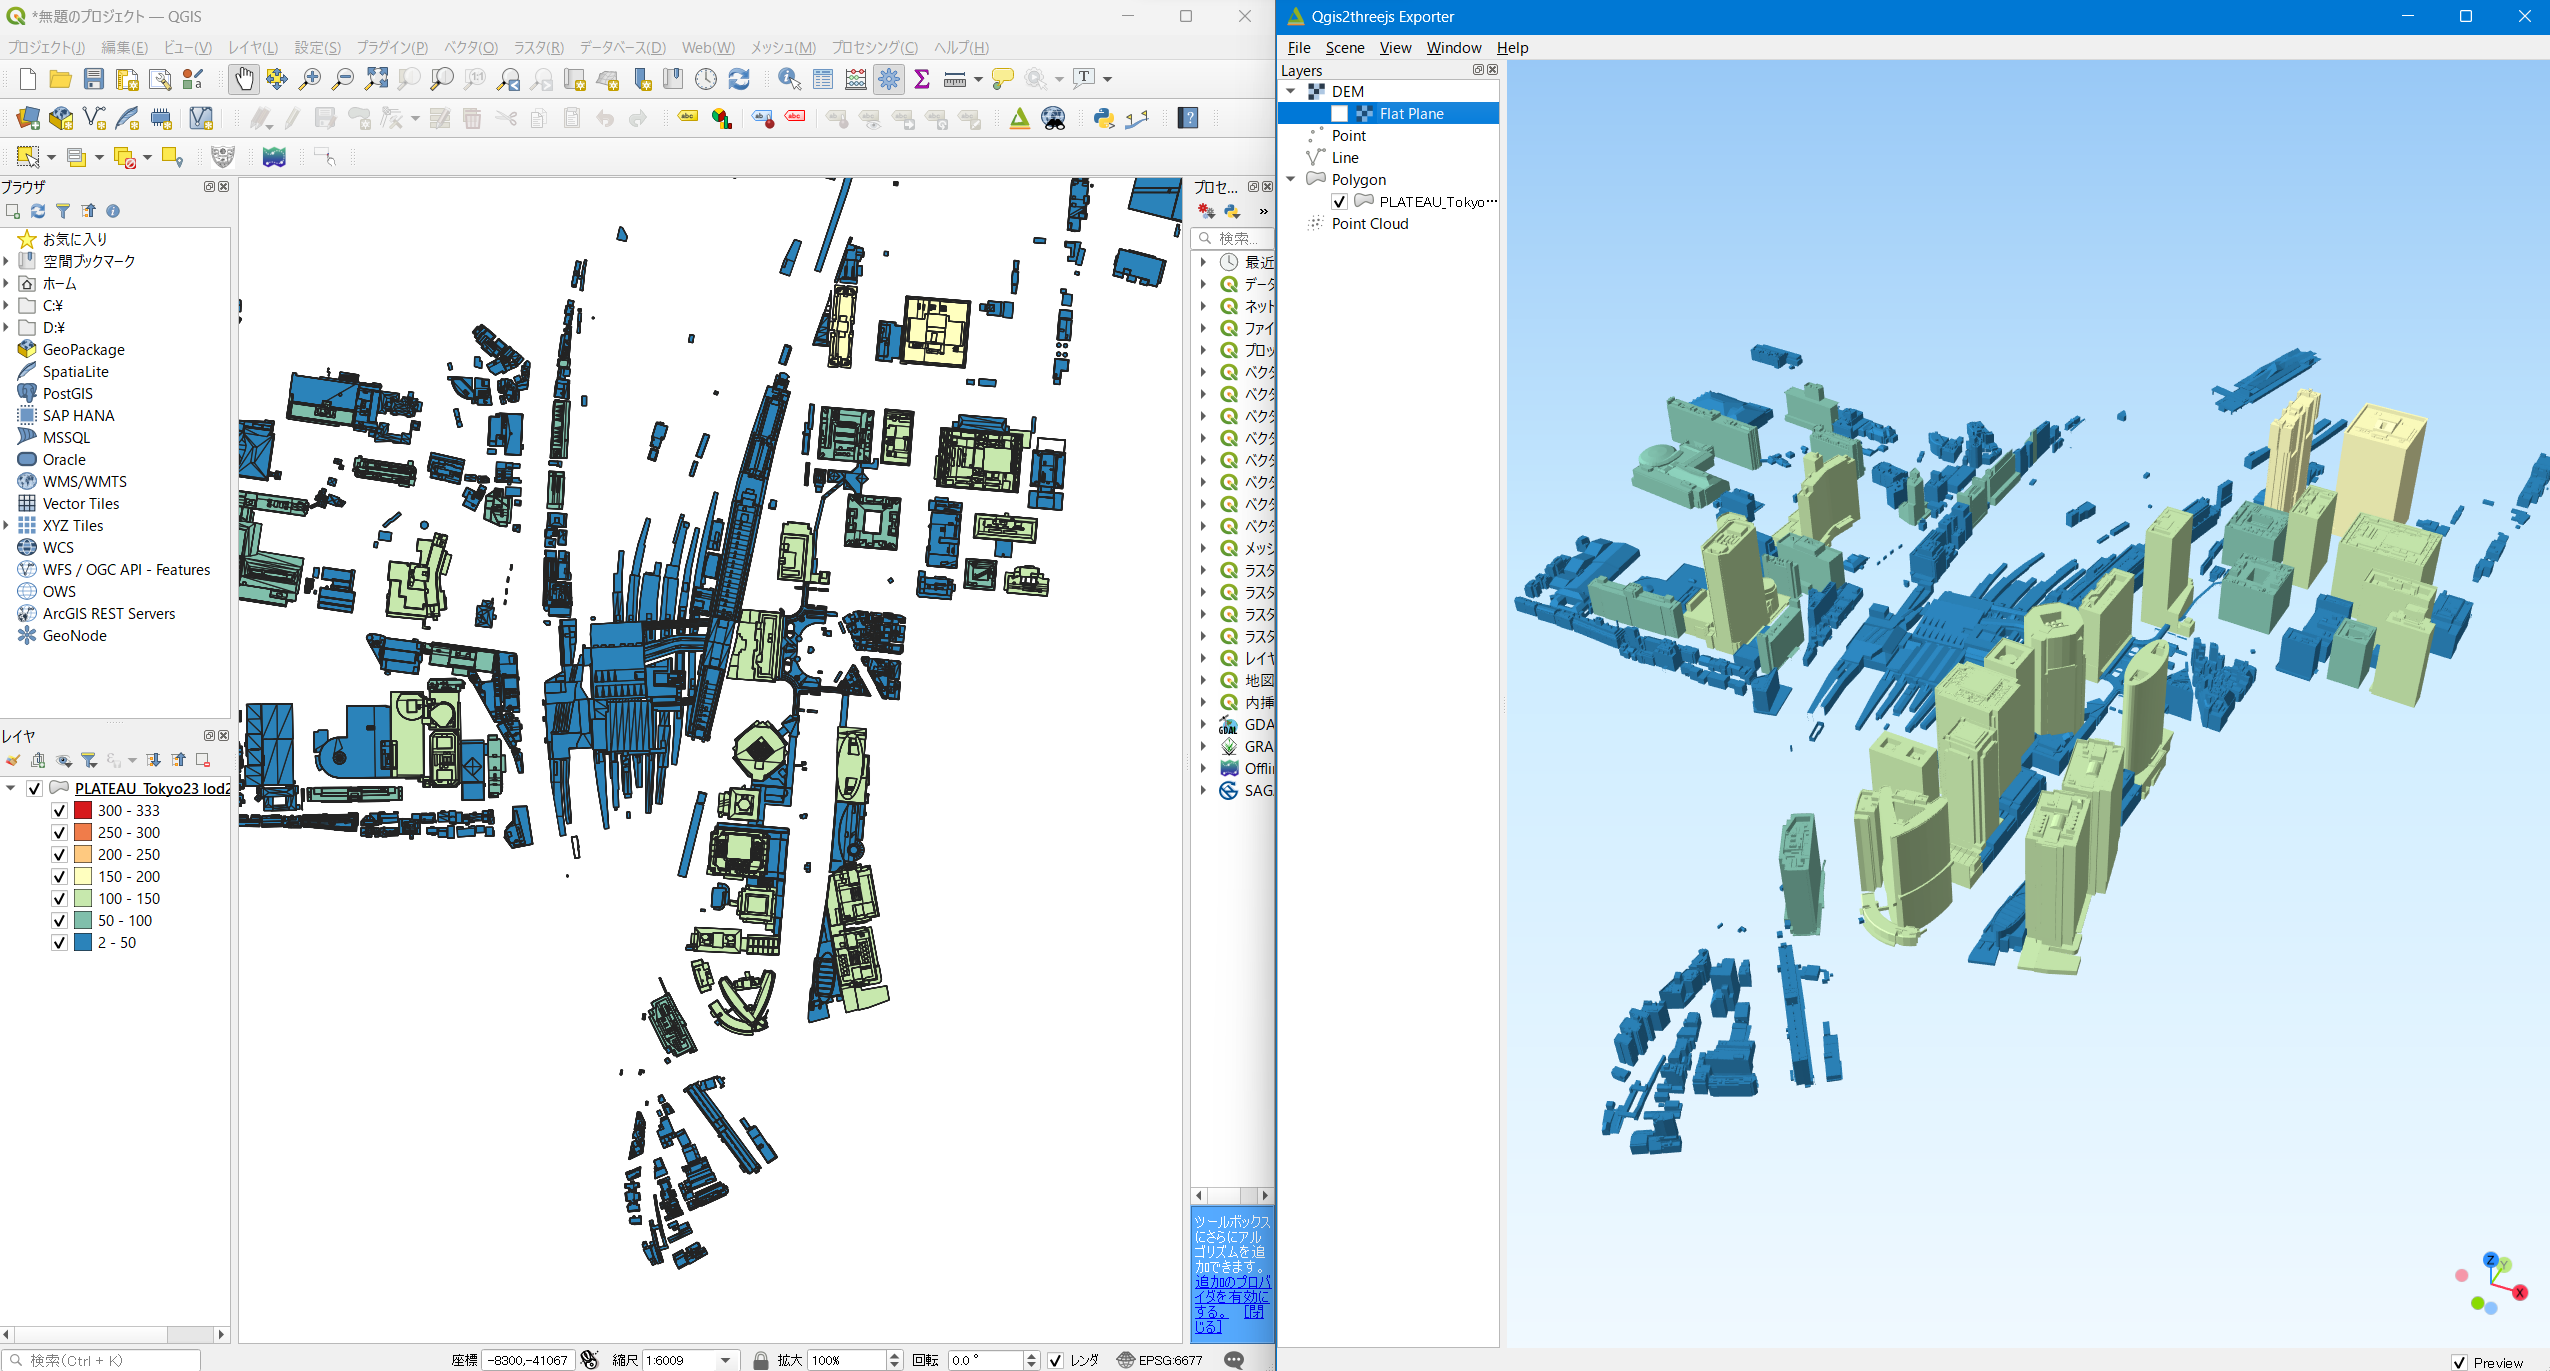Screen dimensions: 2550x1371
Task: Toggle the Preview checkbox
Action: [x=2459, y=1362]
